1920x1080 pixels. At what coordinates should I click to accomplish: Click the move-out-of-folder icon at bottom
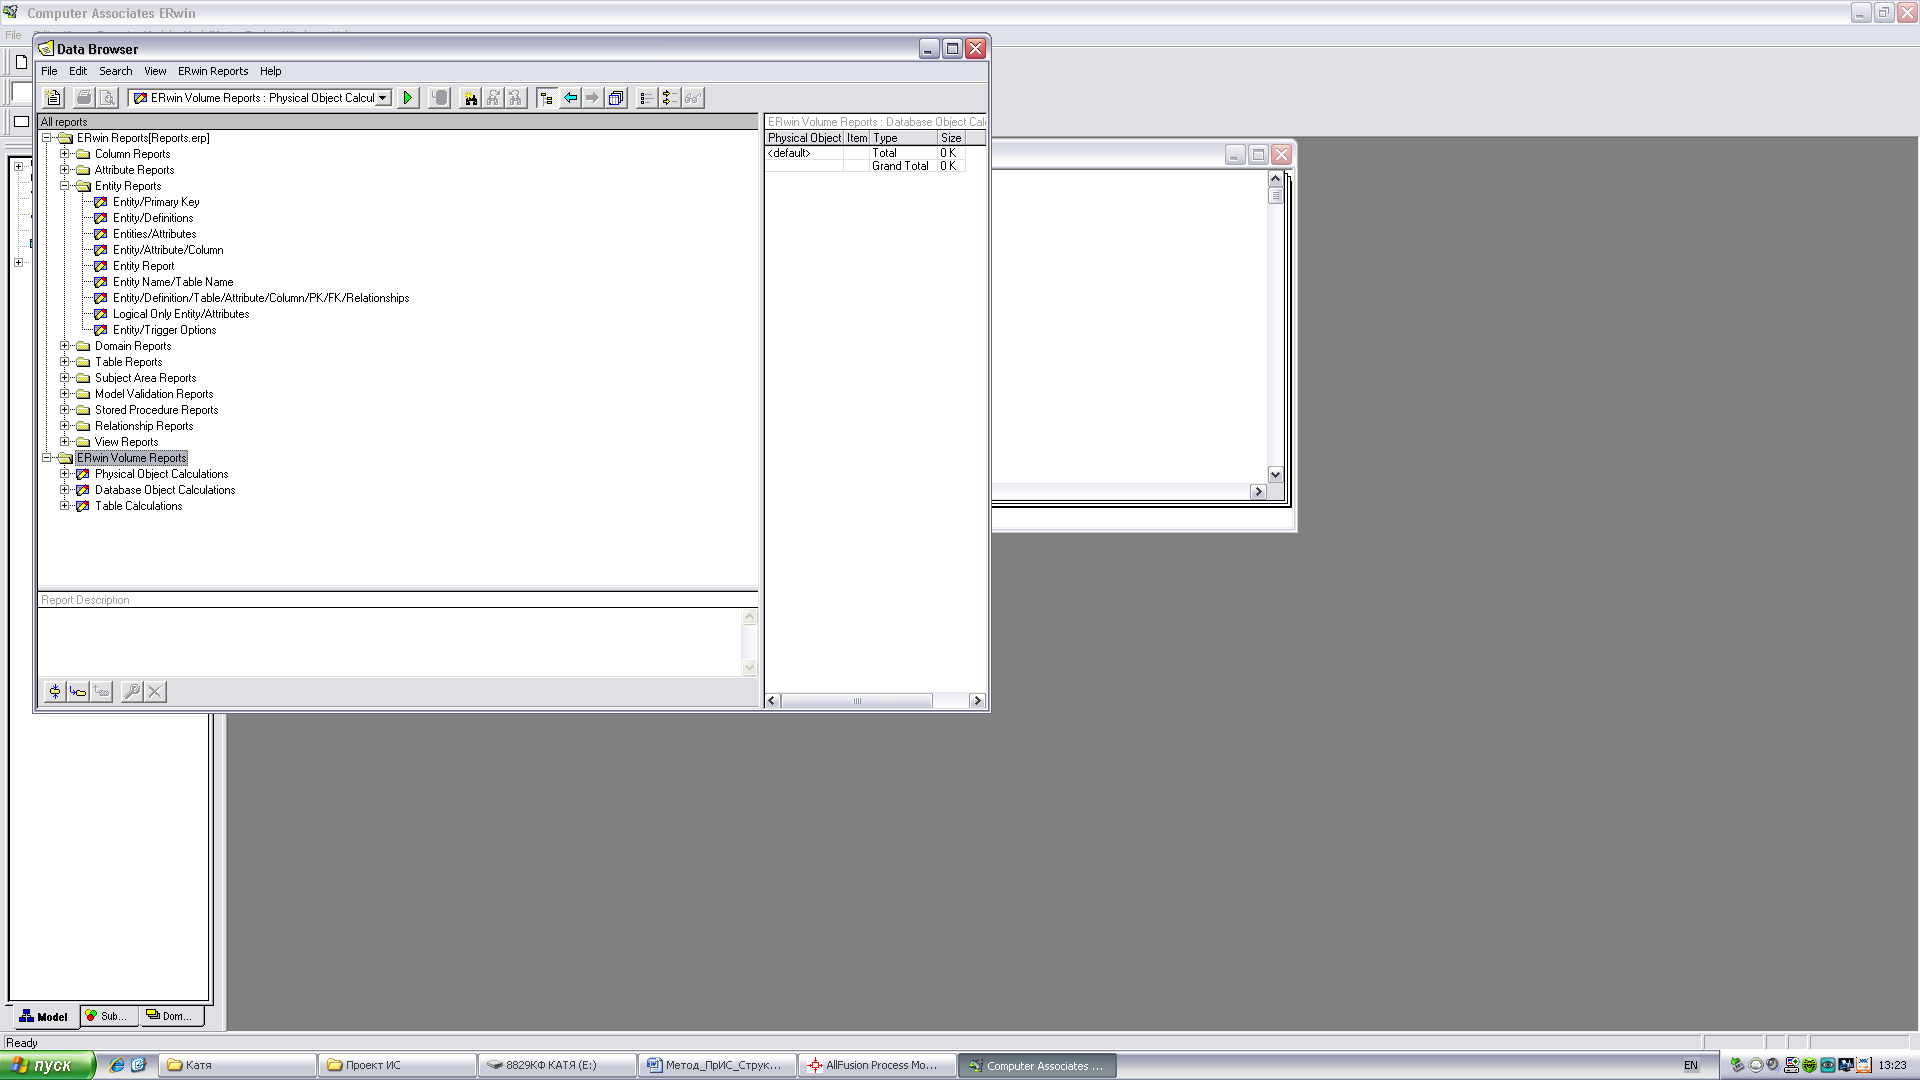(x=101, y=691)
